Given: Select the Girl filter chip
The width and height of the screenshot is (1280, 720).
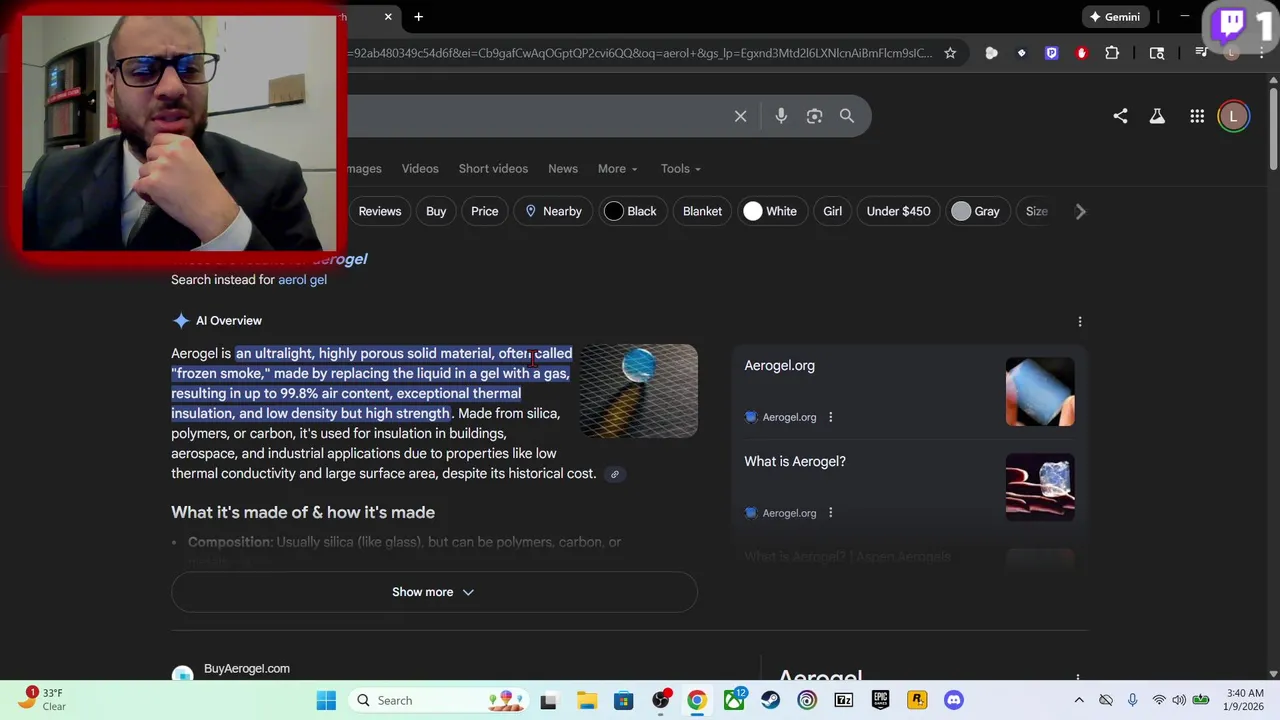Looking at the screenshot, I should click(832, 211).
